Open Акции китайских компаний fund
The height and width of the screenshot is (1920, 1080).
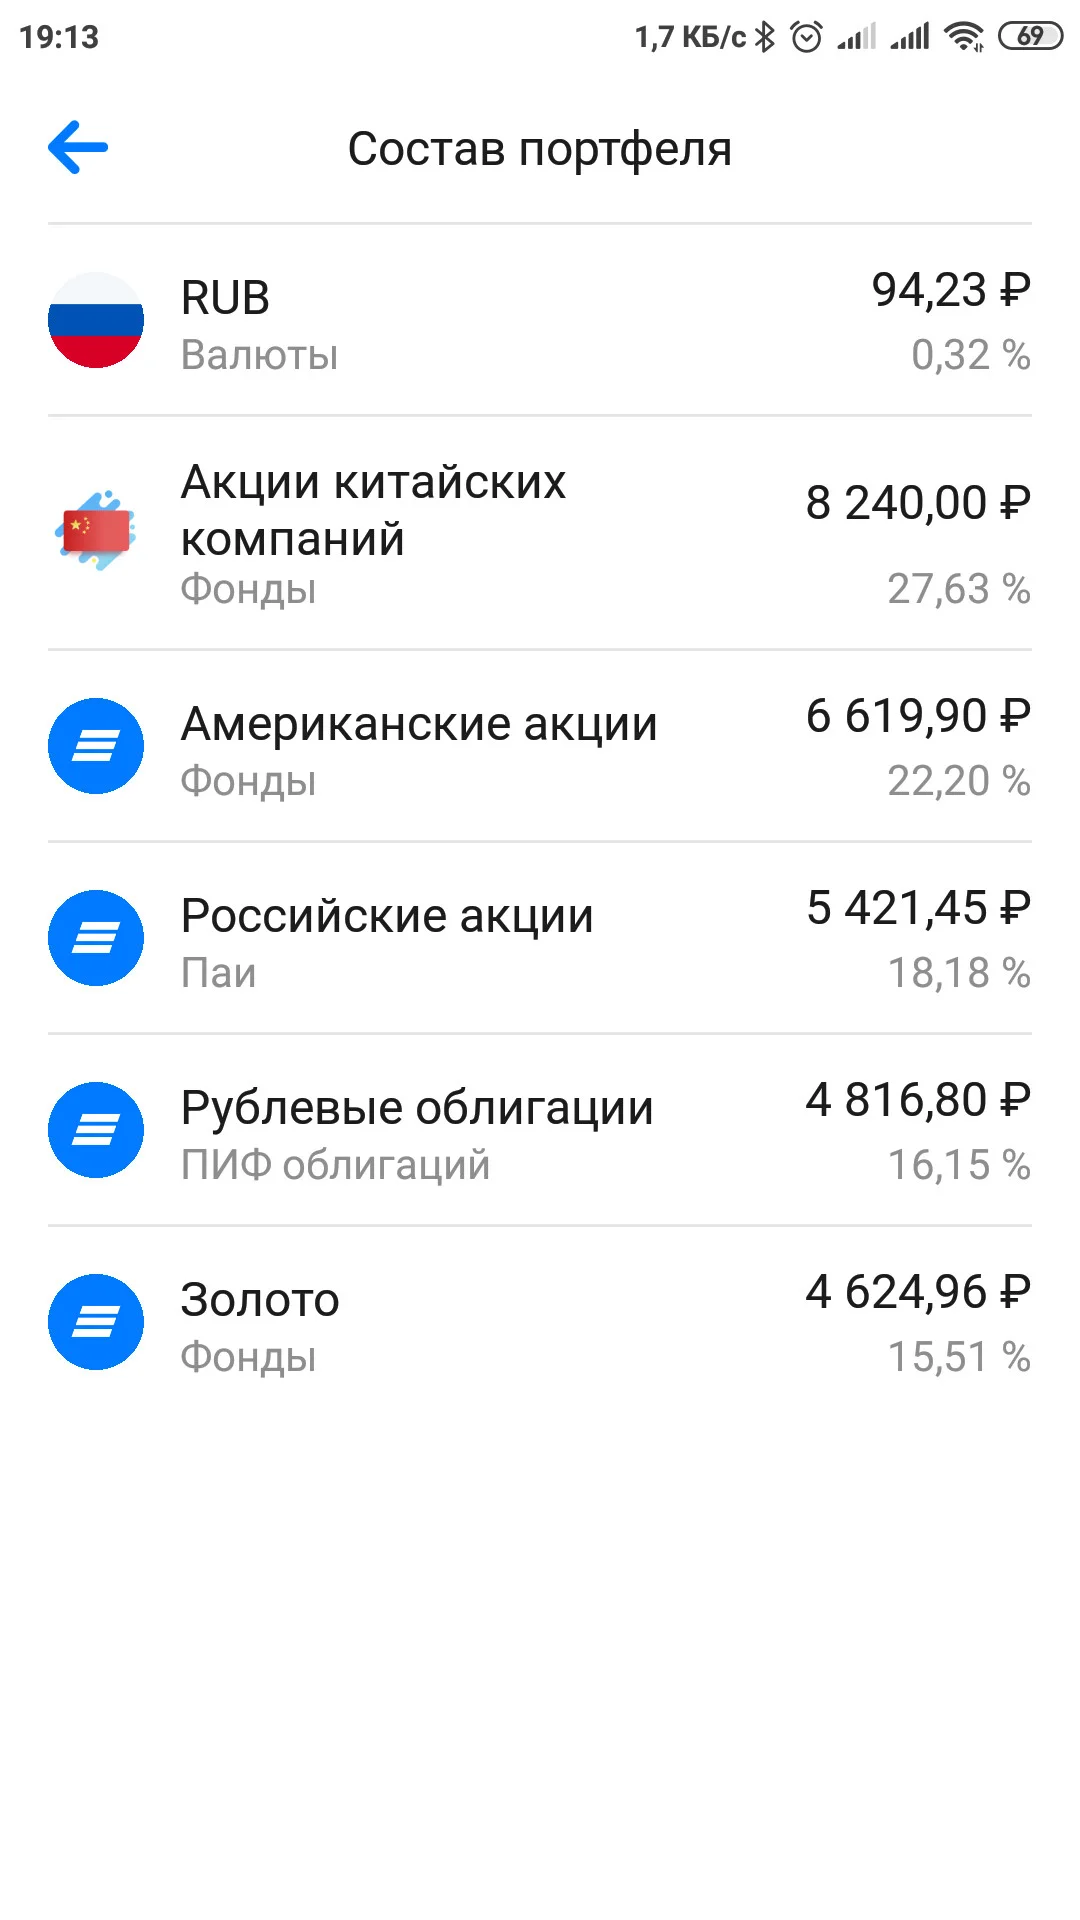tap(540, 533)
